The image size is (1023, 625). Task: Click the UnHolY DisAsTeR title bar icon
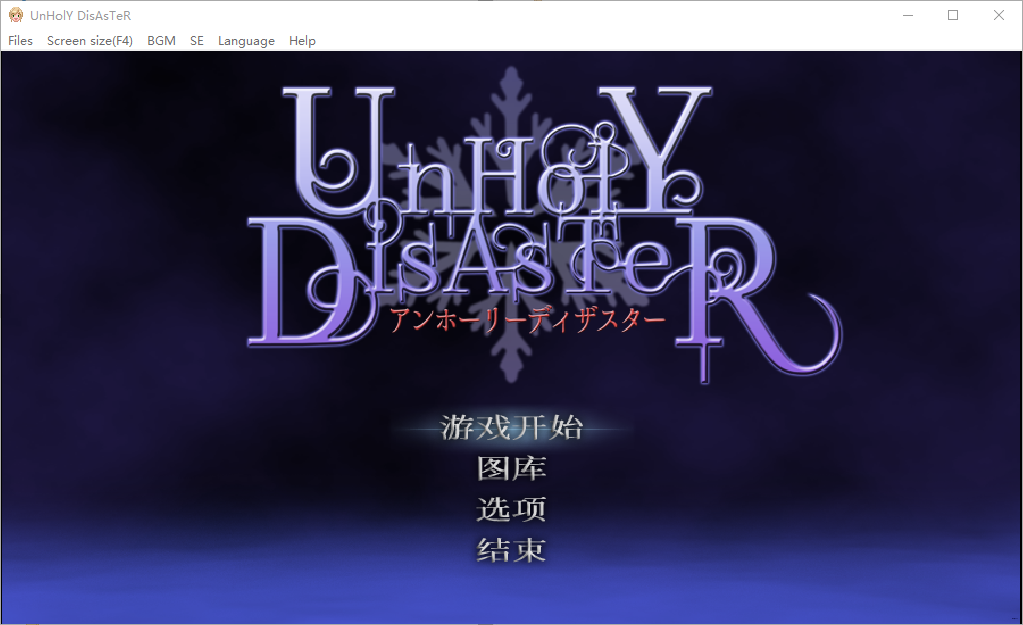coord(14,14)
